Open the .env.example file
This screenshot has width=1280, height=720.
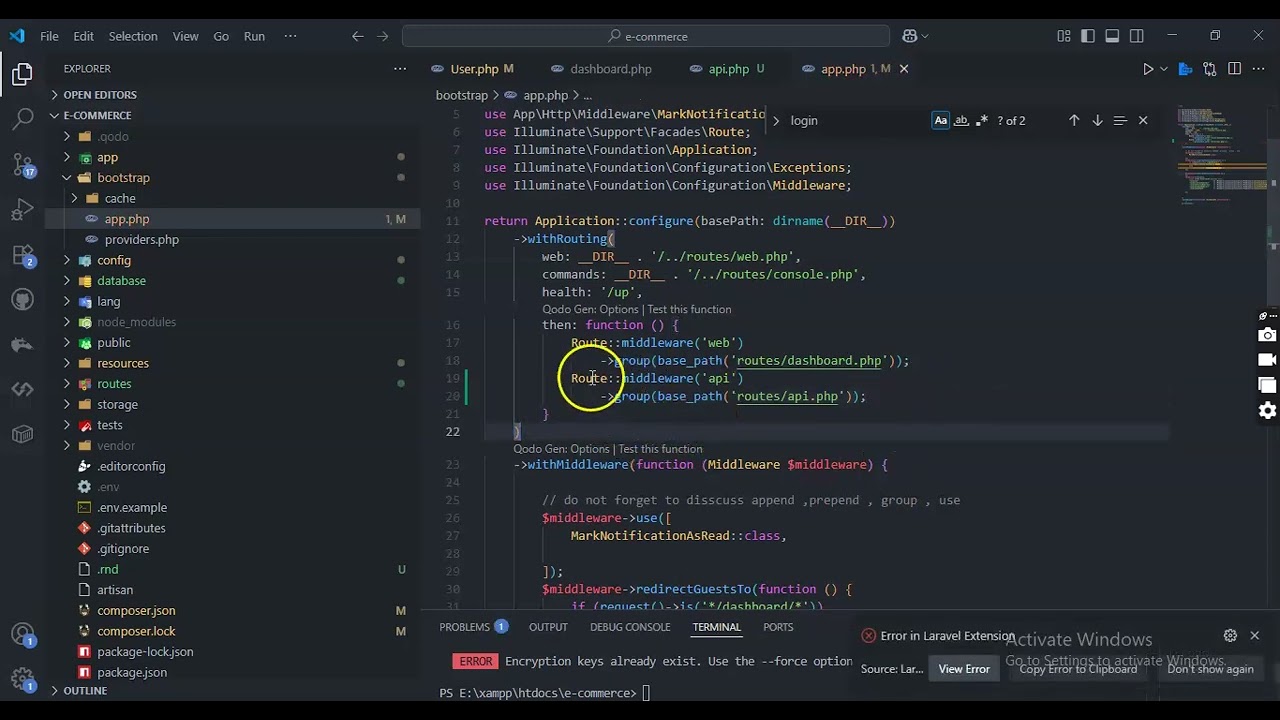(x=132, y=508)
